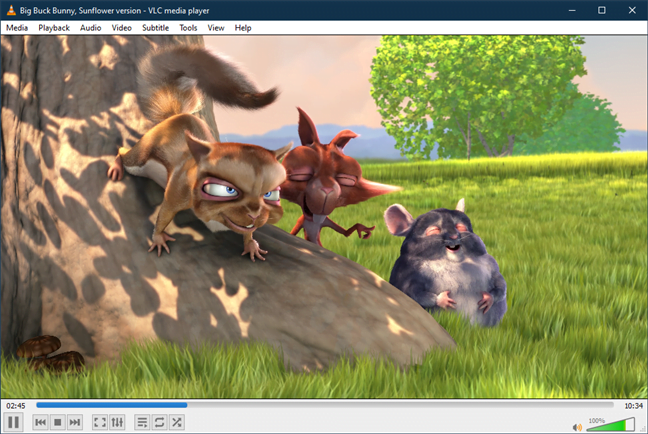This screenshot has width=648, height=434.
Task: Adjust the green volume slider
Action: [611, 424]
